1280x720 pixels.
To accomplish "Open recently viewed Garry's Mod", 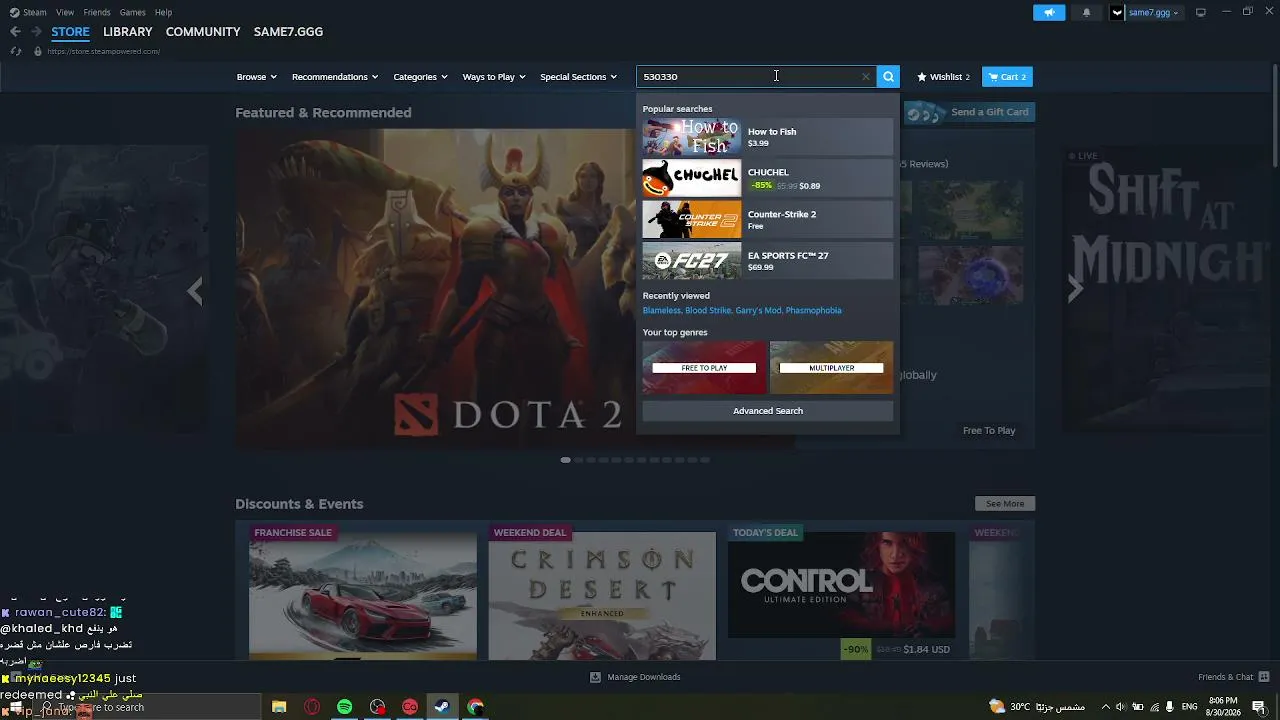I will pyautogui.click(x=758, y=311).
